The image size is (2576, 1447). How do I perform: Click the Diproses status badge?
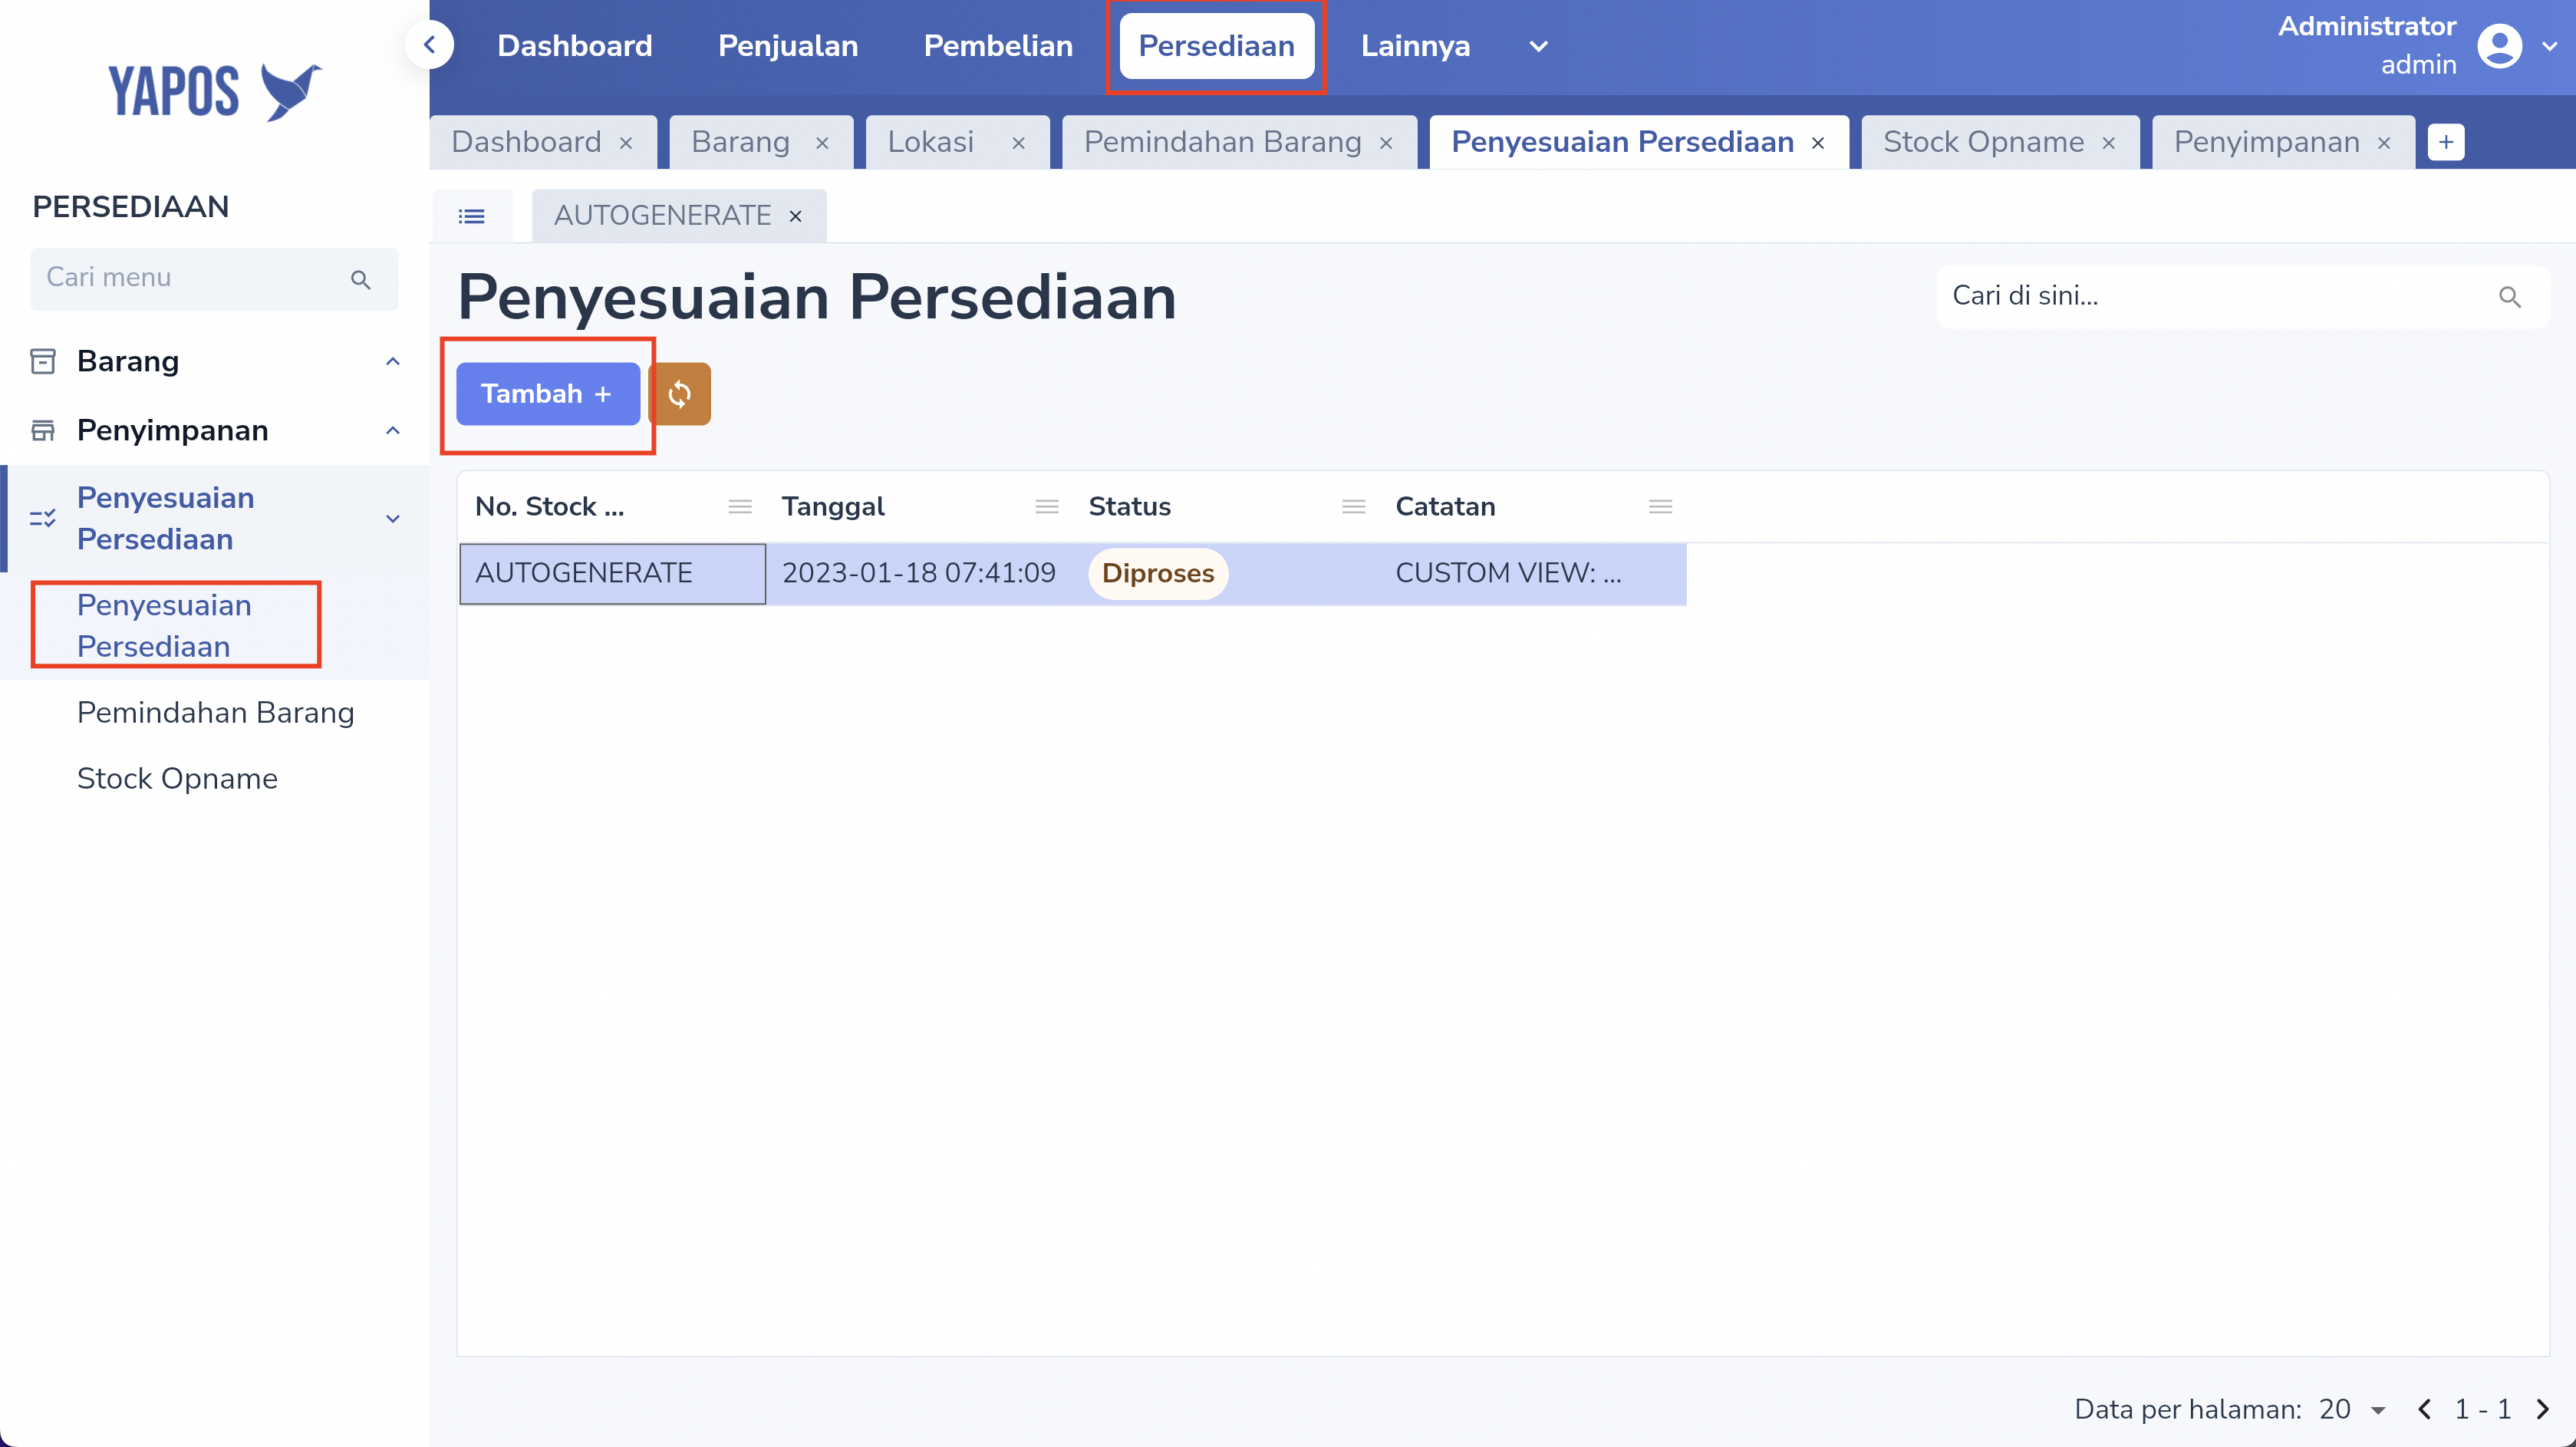tap(1158, 574)
